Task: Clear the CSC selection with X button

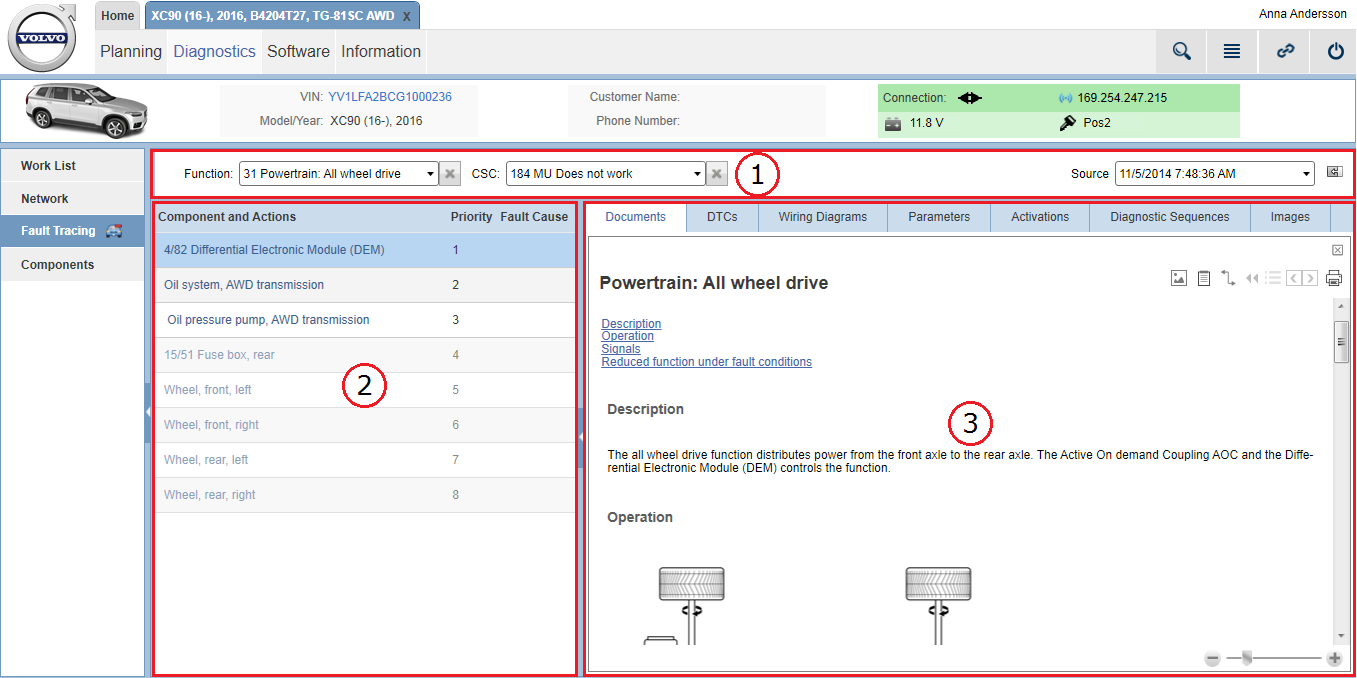Action: (x=716, y=174)
